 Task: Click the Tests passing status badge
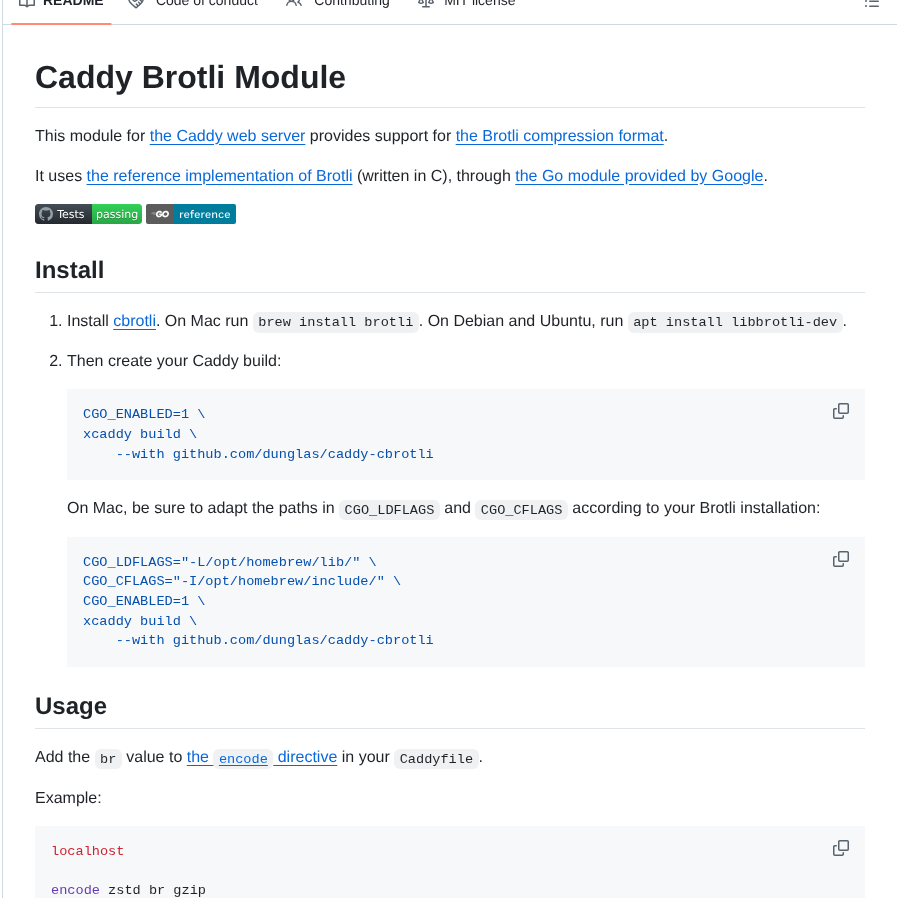coord(88,214)
